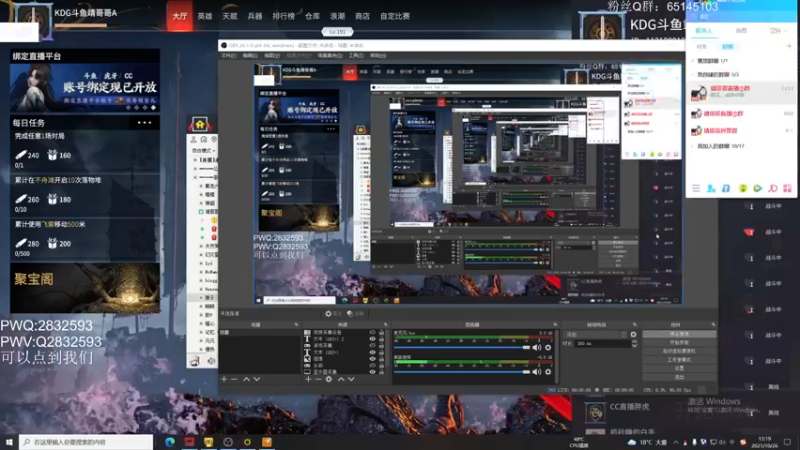Image resolution: width=800 pixels, height=450 pixels.
Task: Adjust transition duration stepper arrows
Action: [634, 344]
